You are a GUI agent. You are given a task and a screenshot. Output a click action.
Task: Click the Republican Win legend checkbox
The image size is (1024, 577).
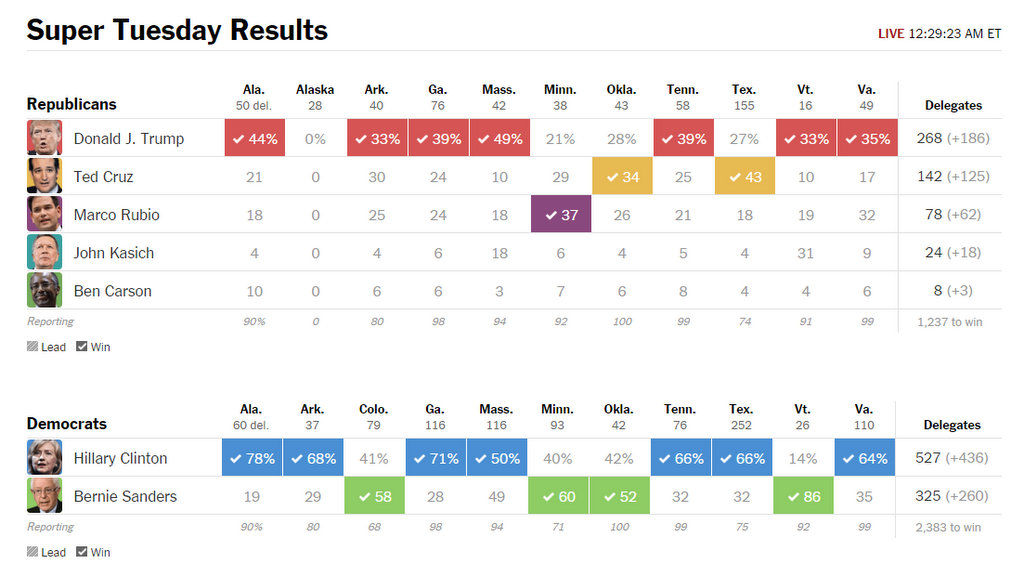tap(82, 347)
